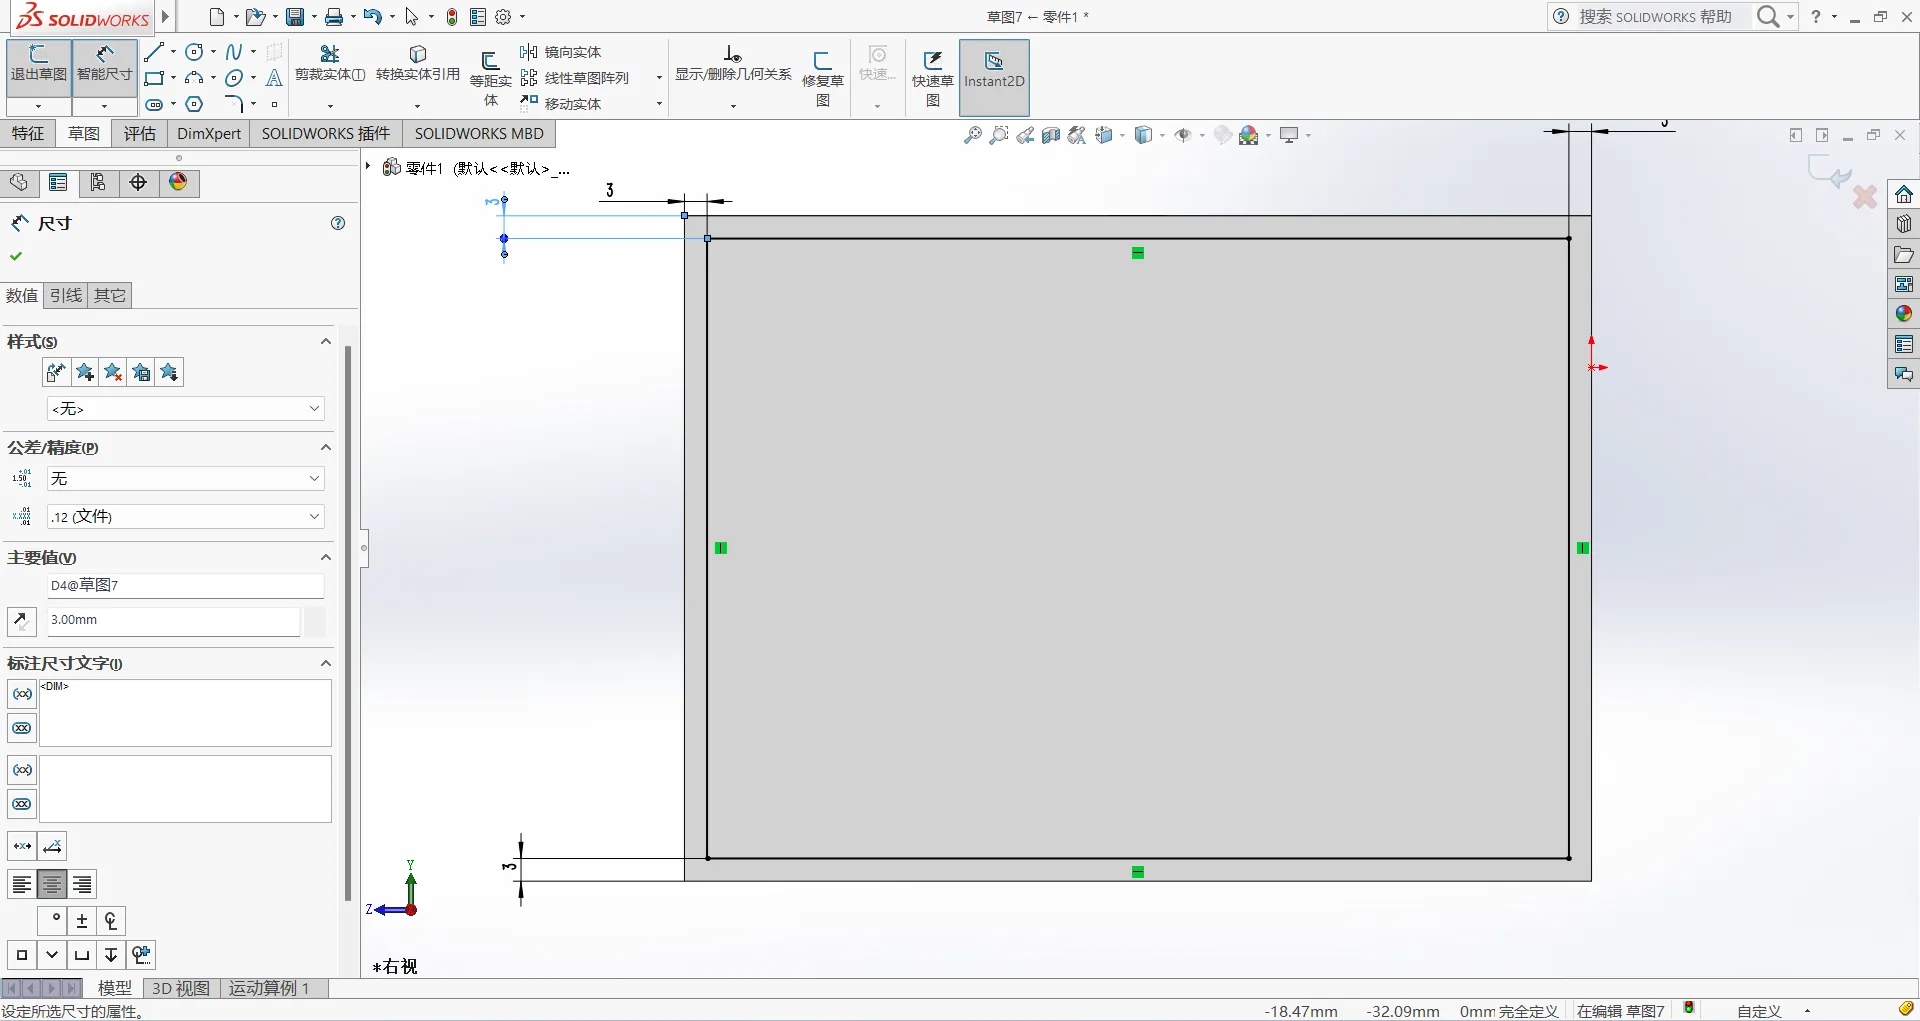1920x1021 pixels.
Task: Toggle center text justification button
Action: tap(52, 885)
